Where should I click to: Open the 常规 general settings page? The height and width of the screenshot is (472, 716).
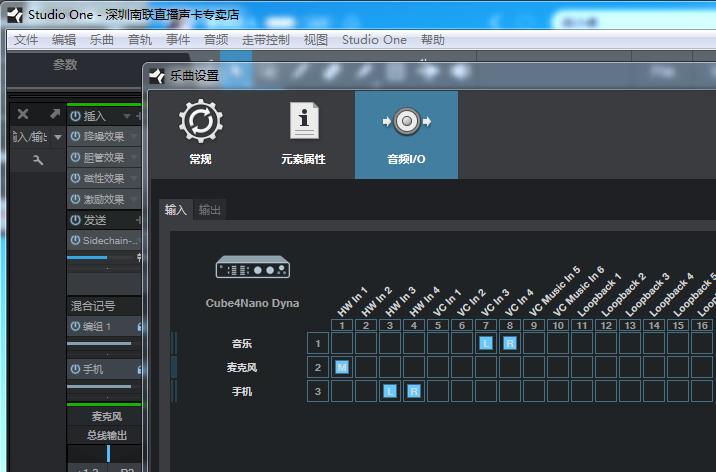pyautogui.click(x=200, y=132)
